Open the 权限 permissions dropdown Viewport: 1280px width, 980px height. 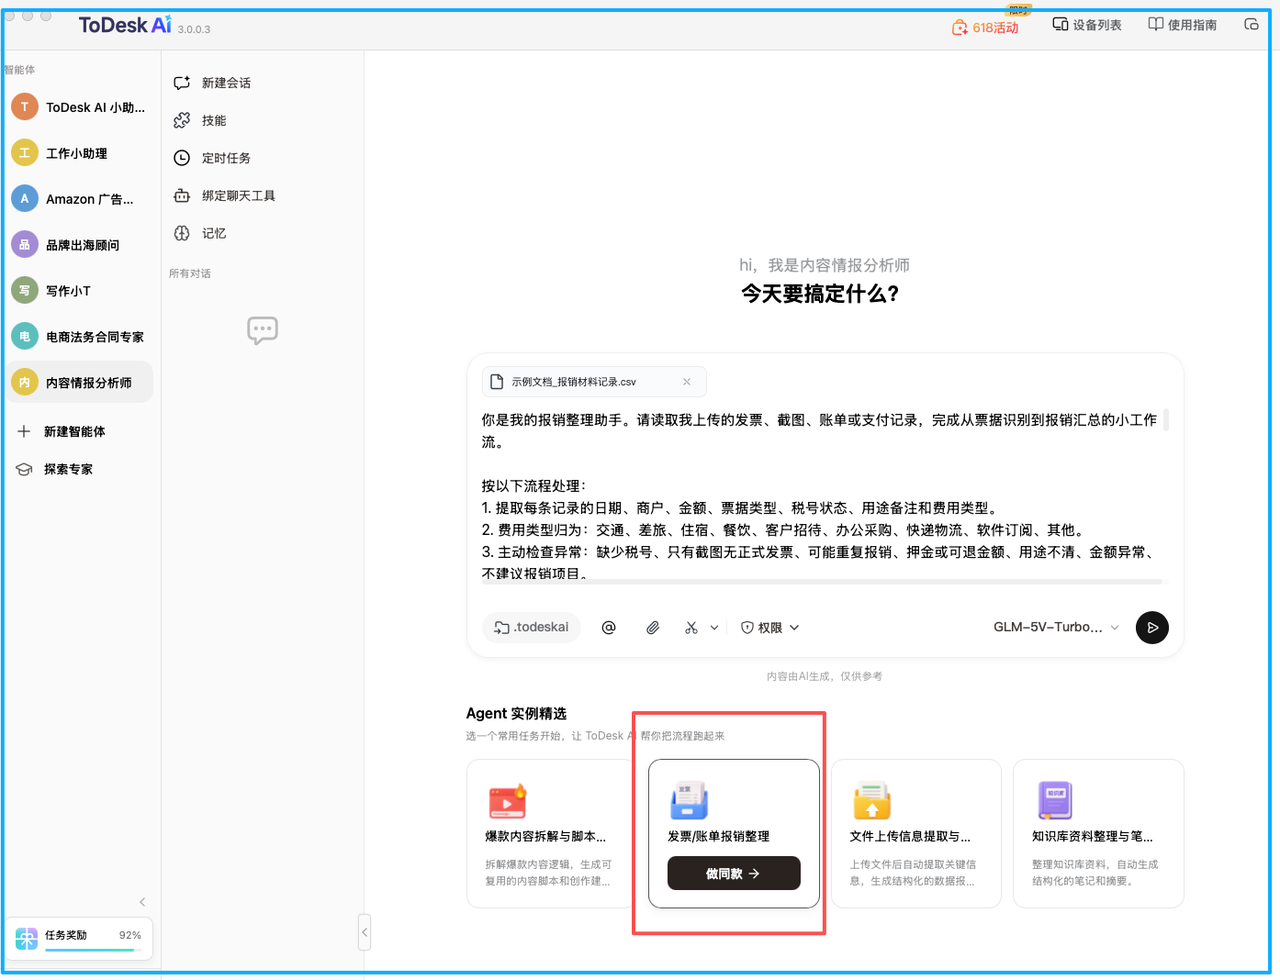(770, 627)
